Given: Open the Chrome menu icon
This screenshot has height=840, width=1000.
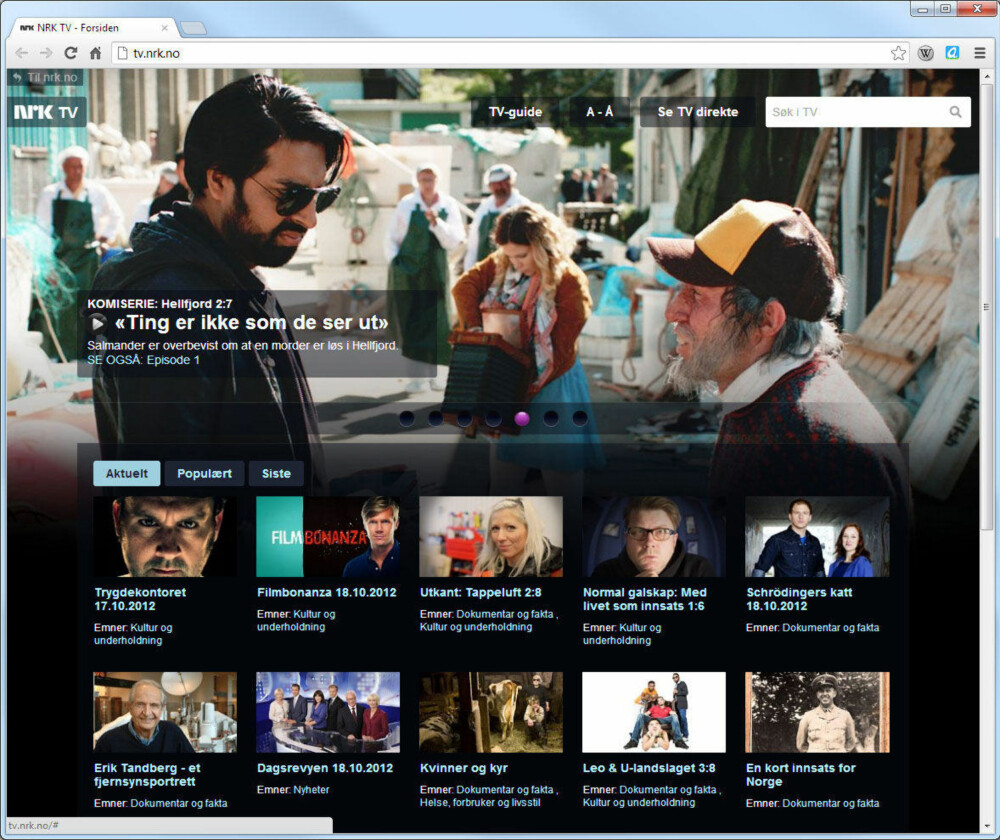Looking at the screenshot, I should coord(980,53).
